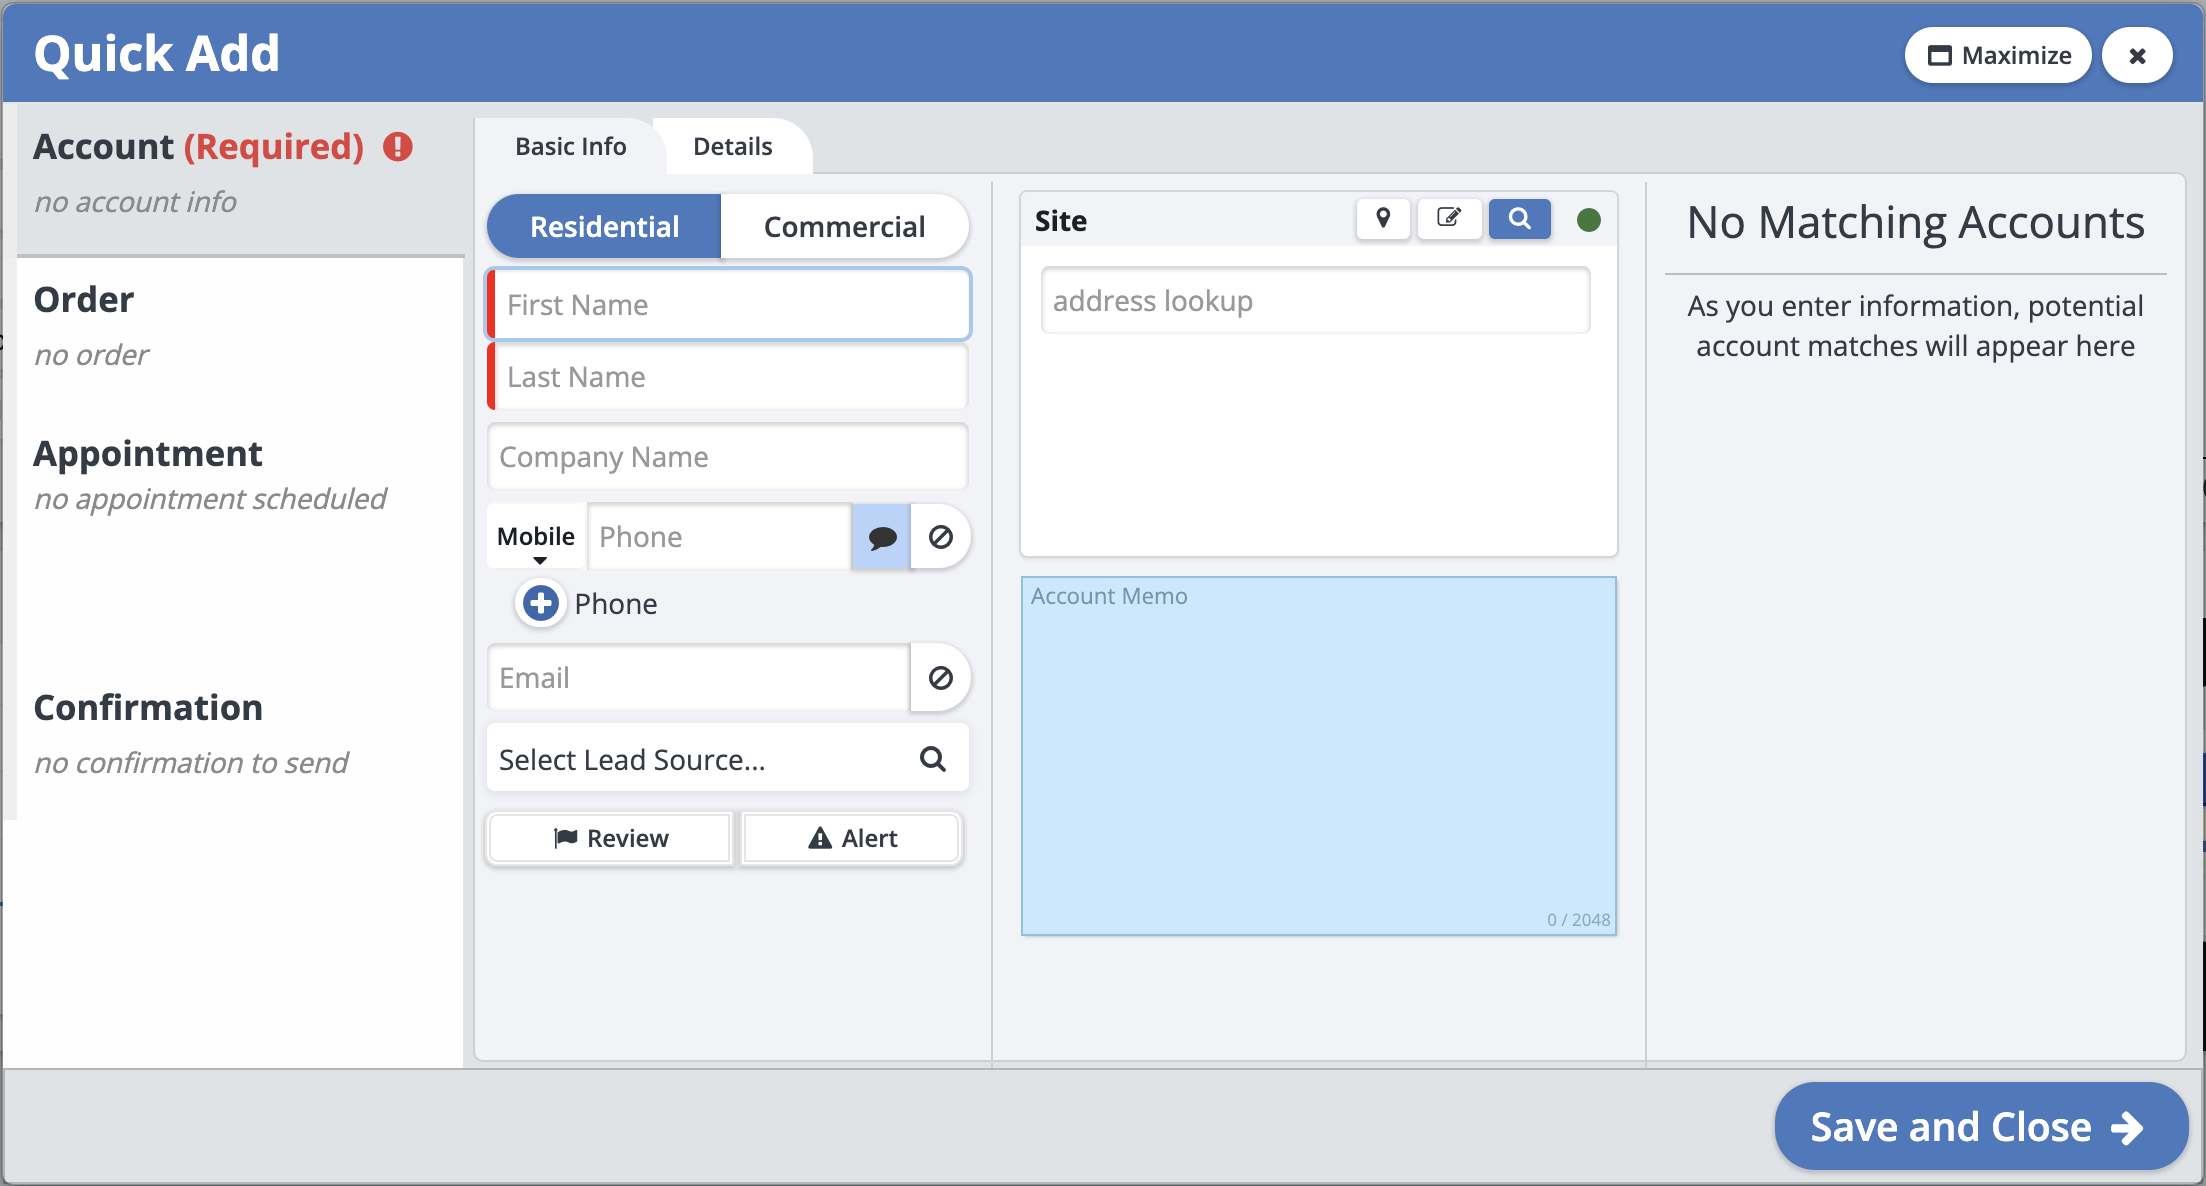Open the Basic Info tab
The width and height of the screenshot is (2206, 1186).
coord(570,147)
